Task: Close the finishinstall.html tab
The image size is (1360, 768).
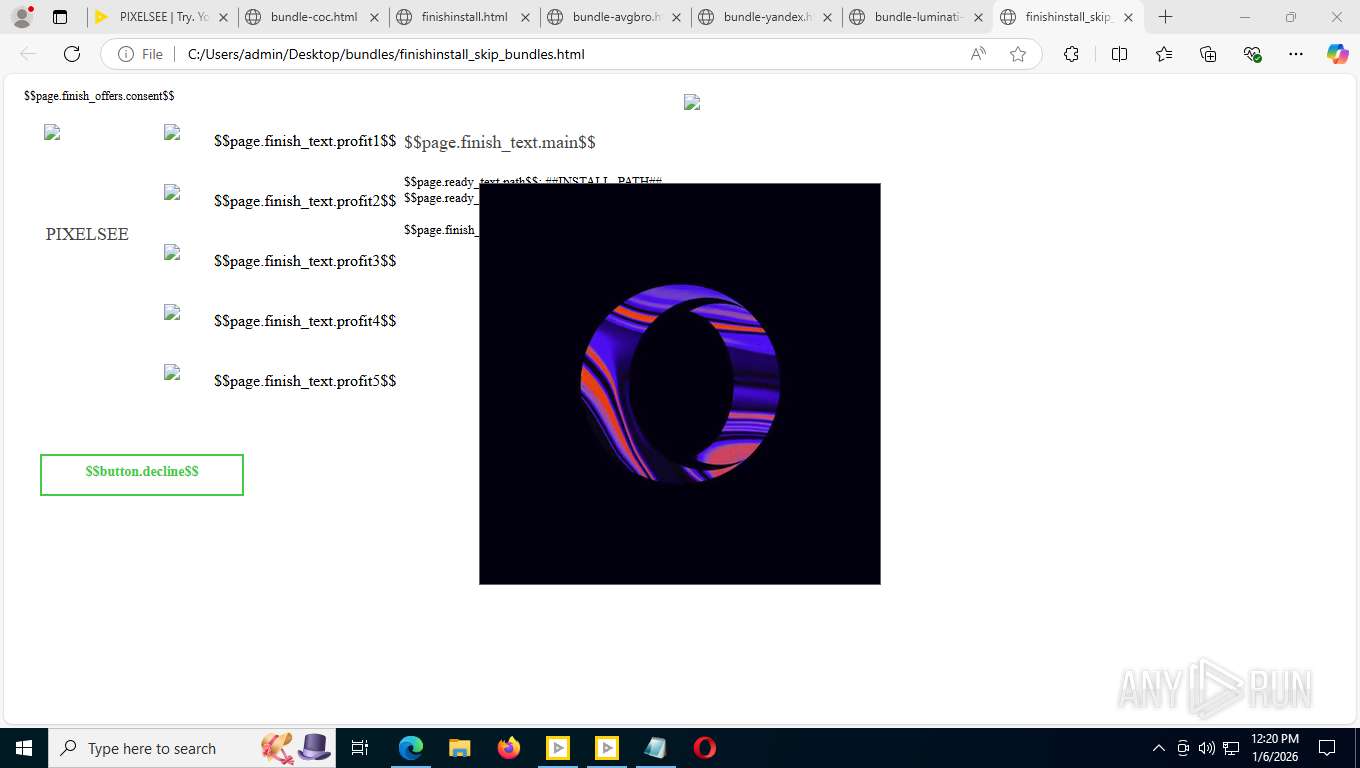Action: click(x=526, y=17)
